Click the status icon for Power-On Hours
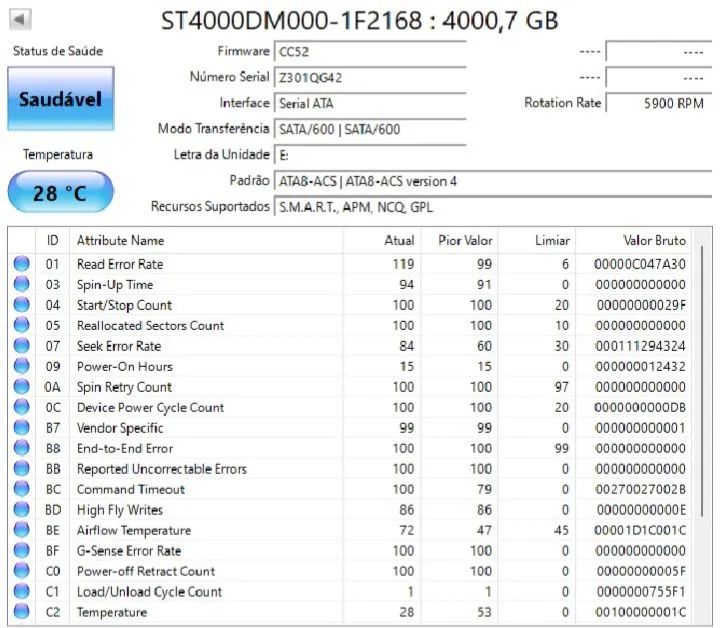 pos(22,366)
